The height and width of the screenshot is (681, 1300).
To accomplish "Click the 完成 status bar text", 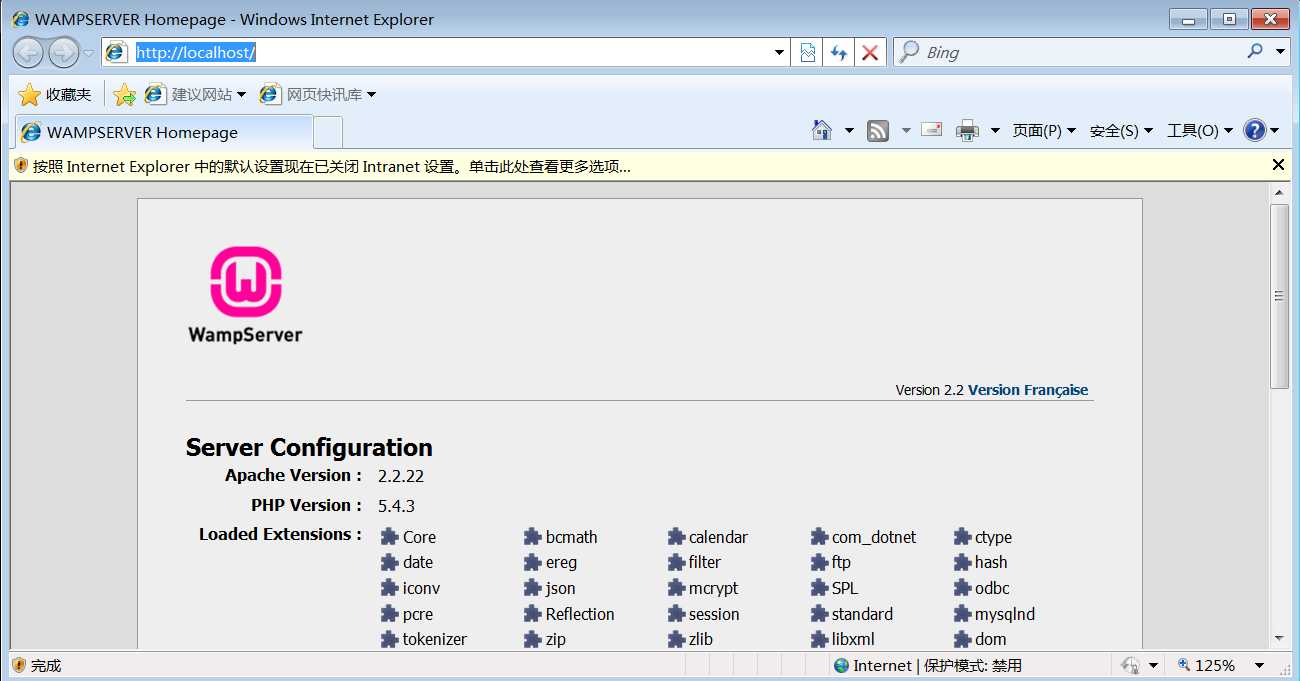I will tap(46, 665).
